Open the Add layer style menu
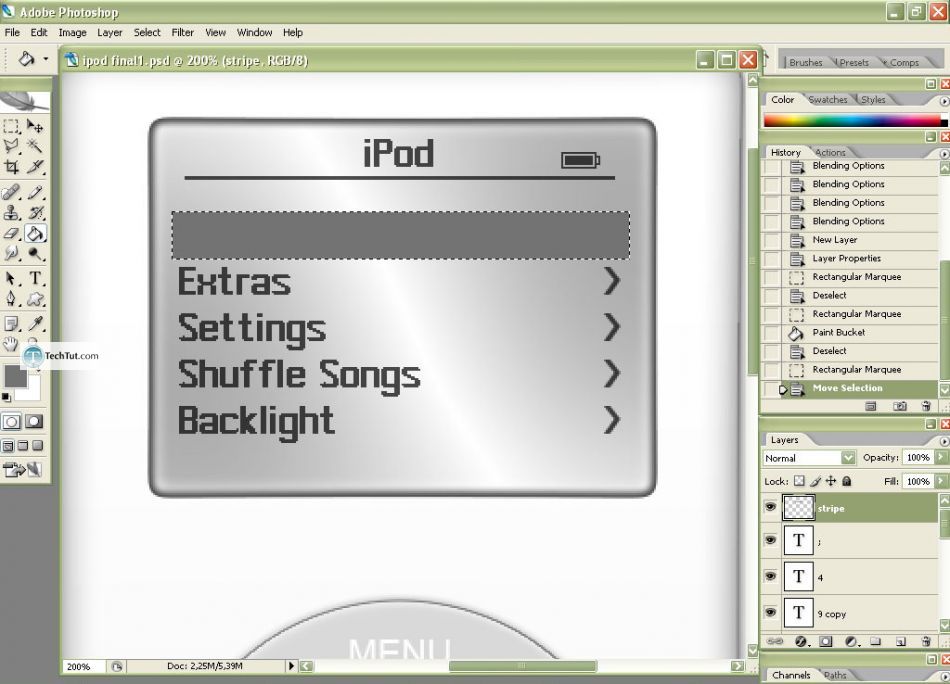Image resolution: width=950 pixels, height=684 pixels. tap(801, 641)
